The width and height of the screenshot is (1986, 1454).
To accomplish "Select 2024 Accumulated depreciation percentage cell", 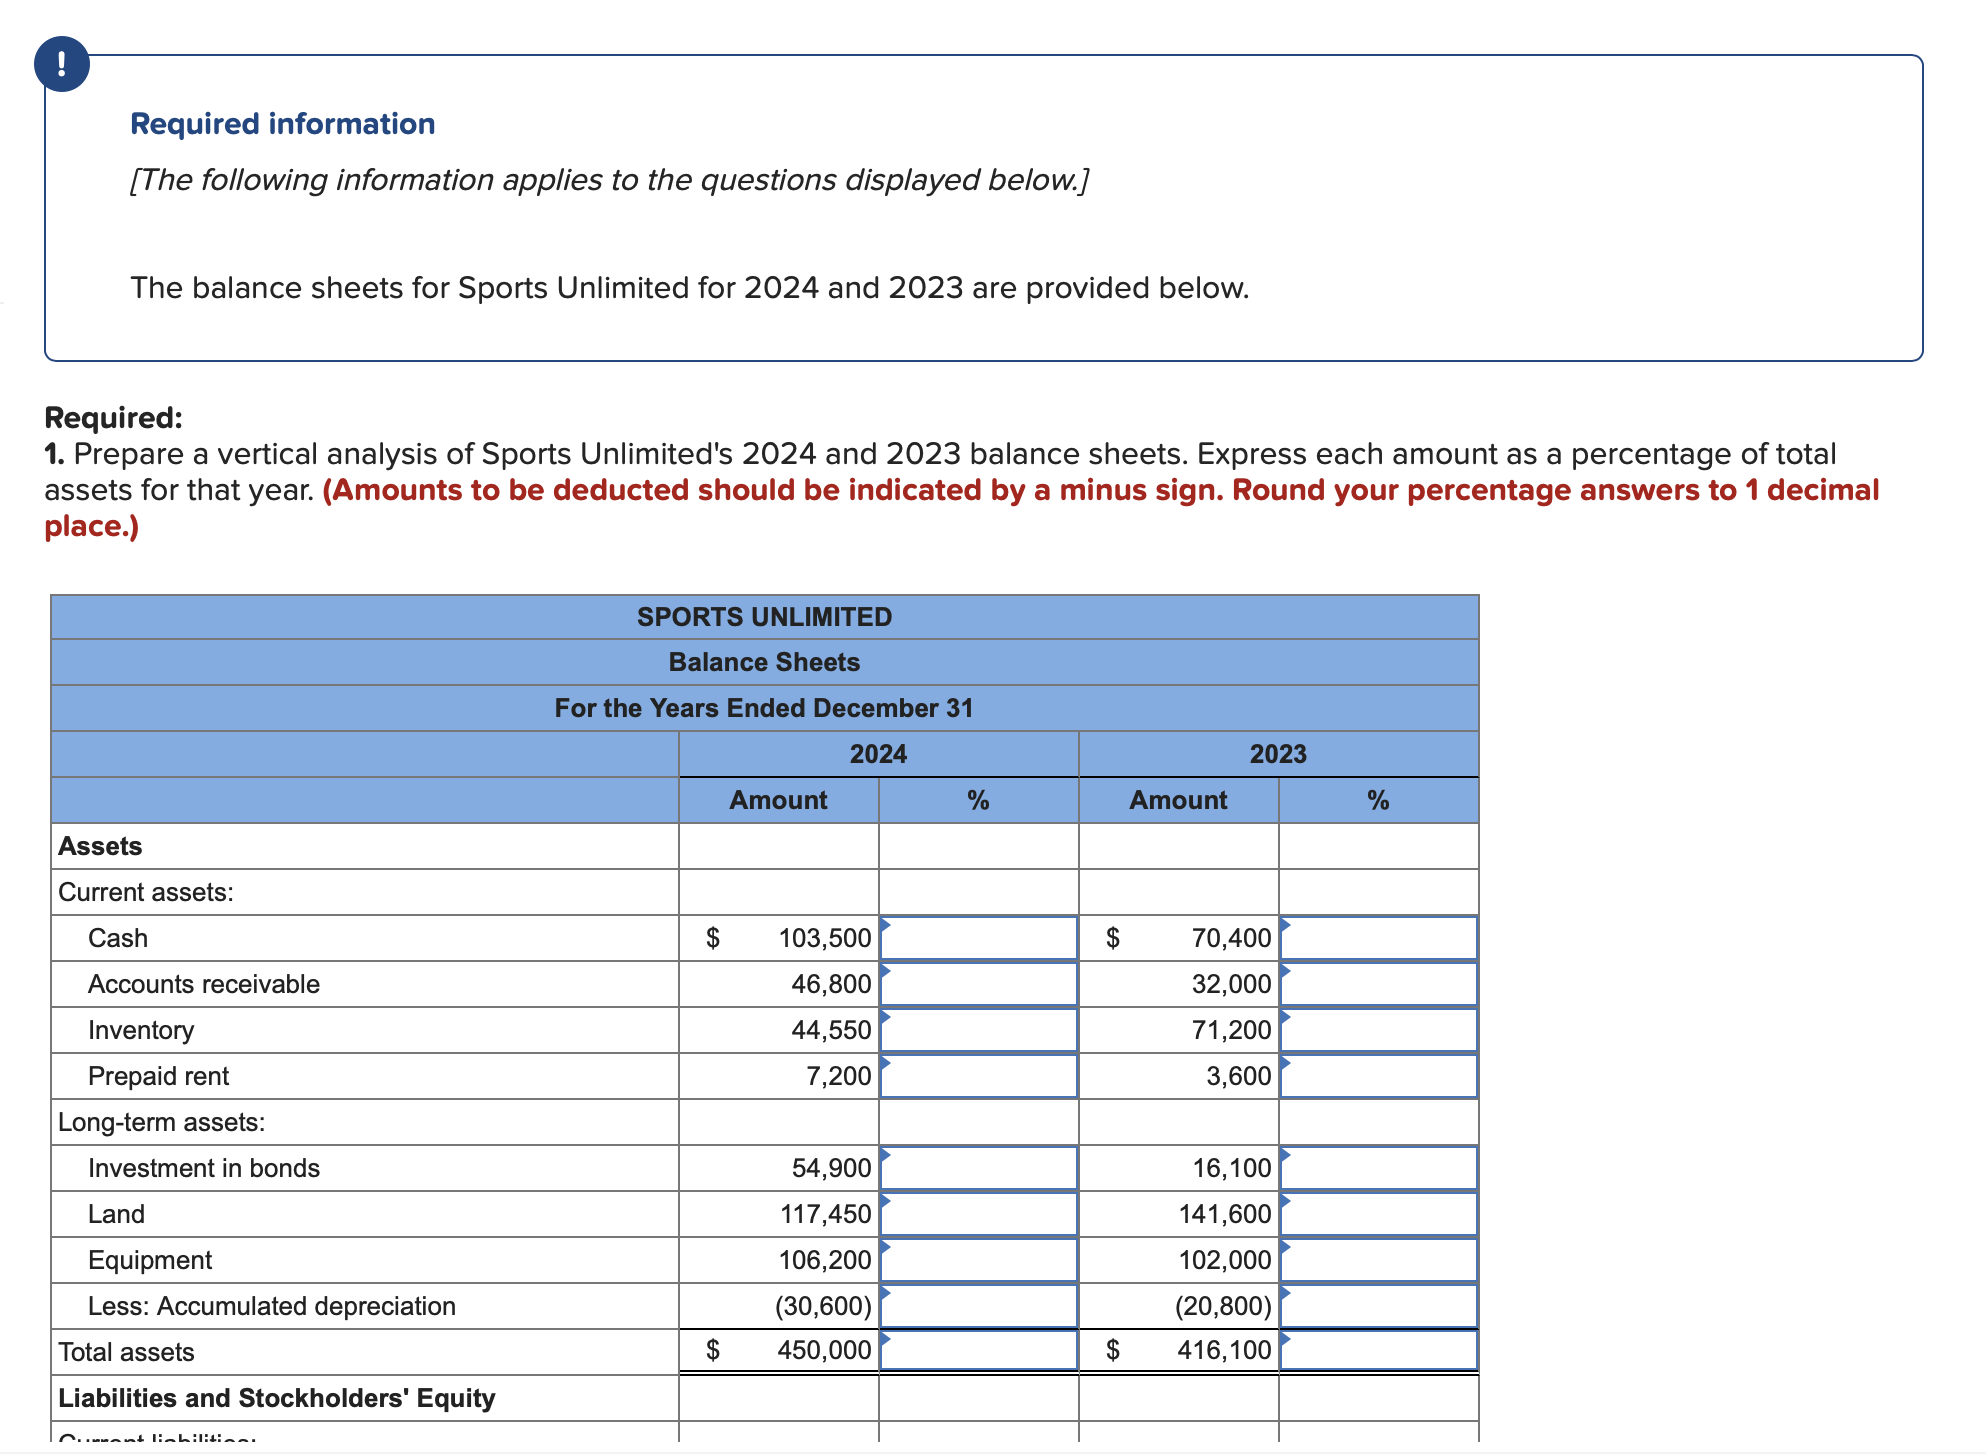I will tap(978, 1306).
